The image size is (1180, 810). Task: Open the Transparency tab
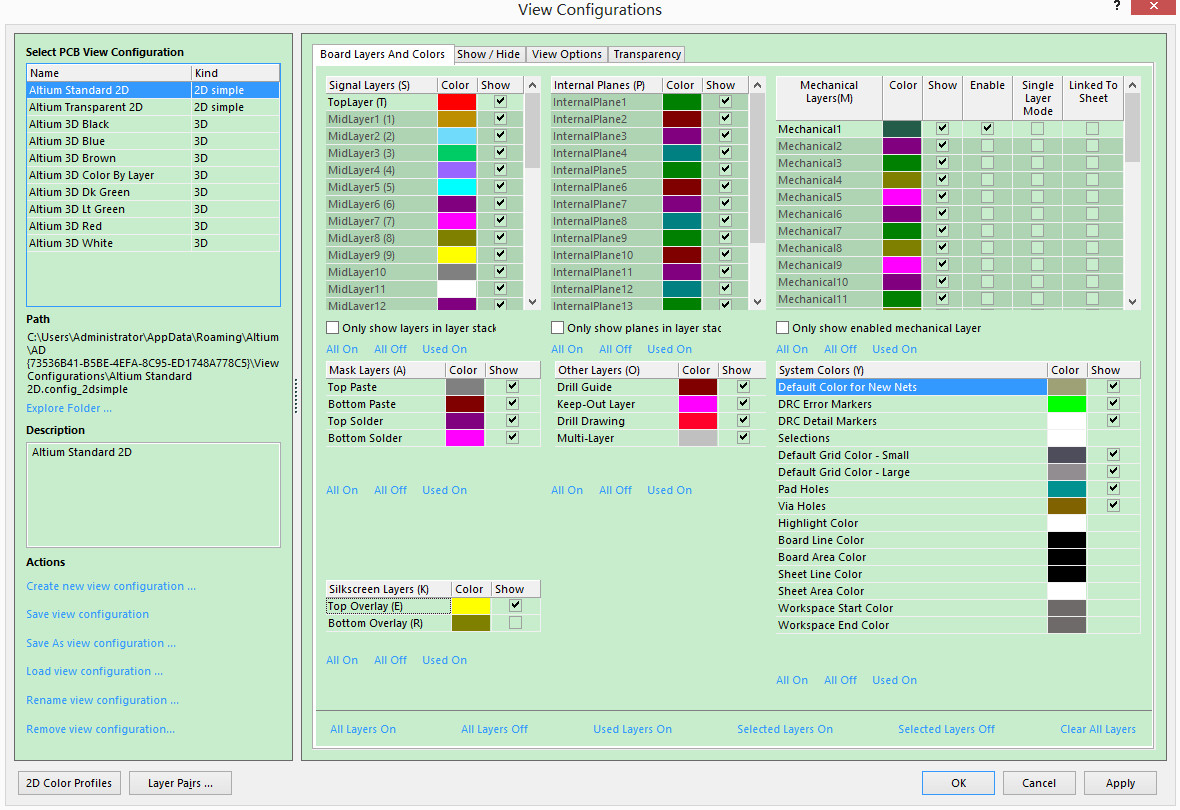point(647,54)
